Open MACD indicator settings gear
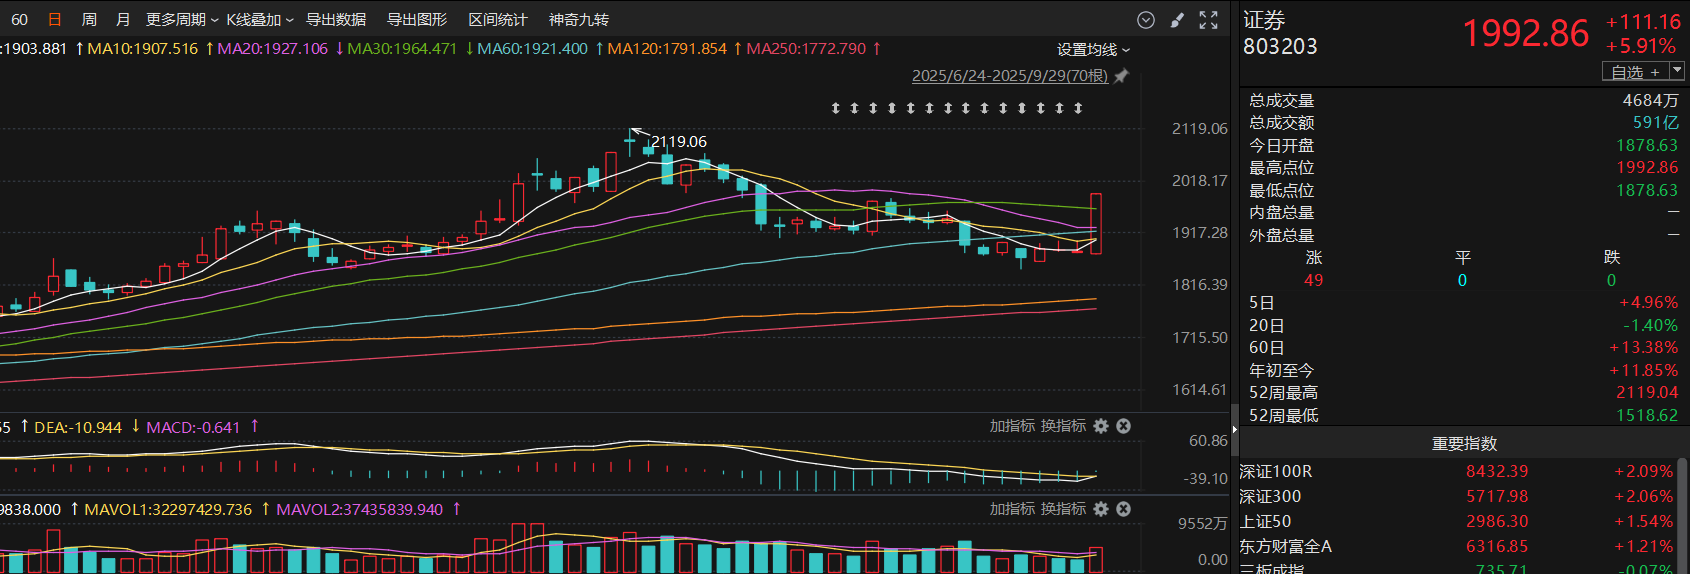Viewport: 1690px width, 574px height. click(1101, 426)
